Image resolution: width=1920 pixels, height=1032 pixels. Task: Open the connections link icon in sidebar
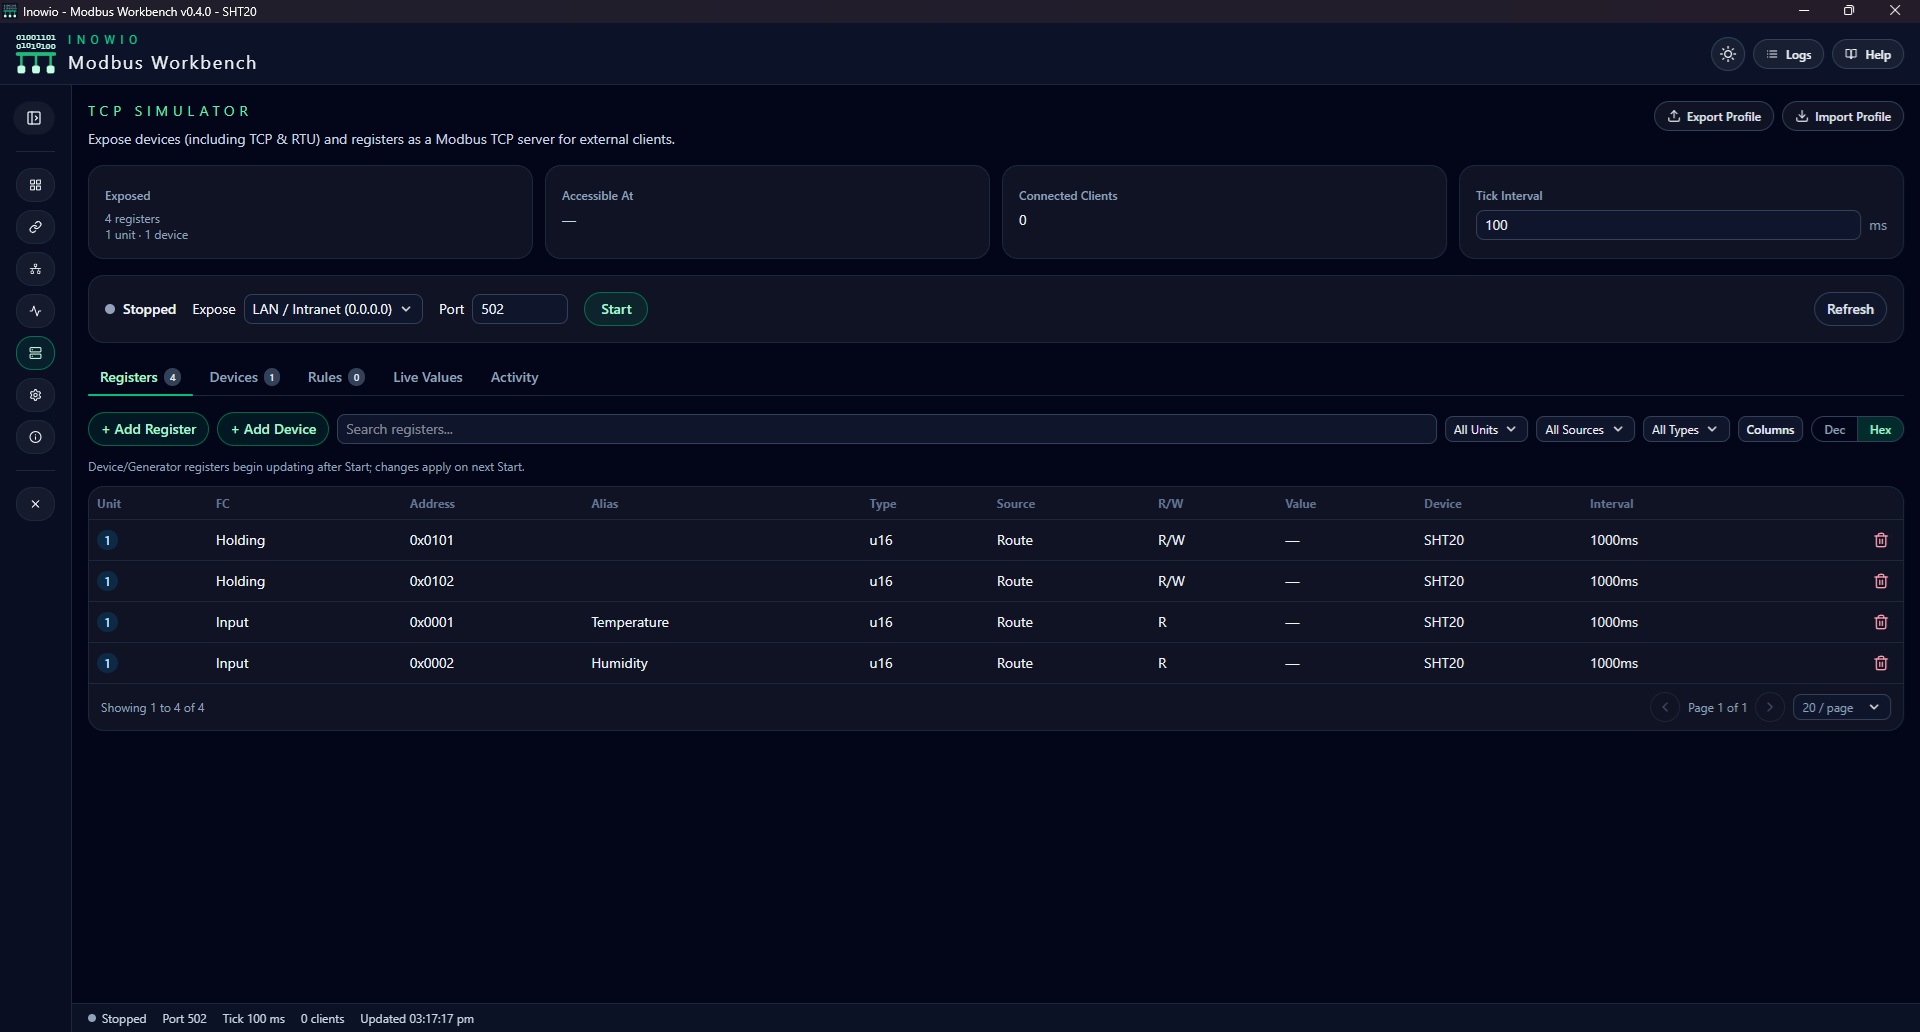35,227
